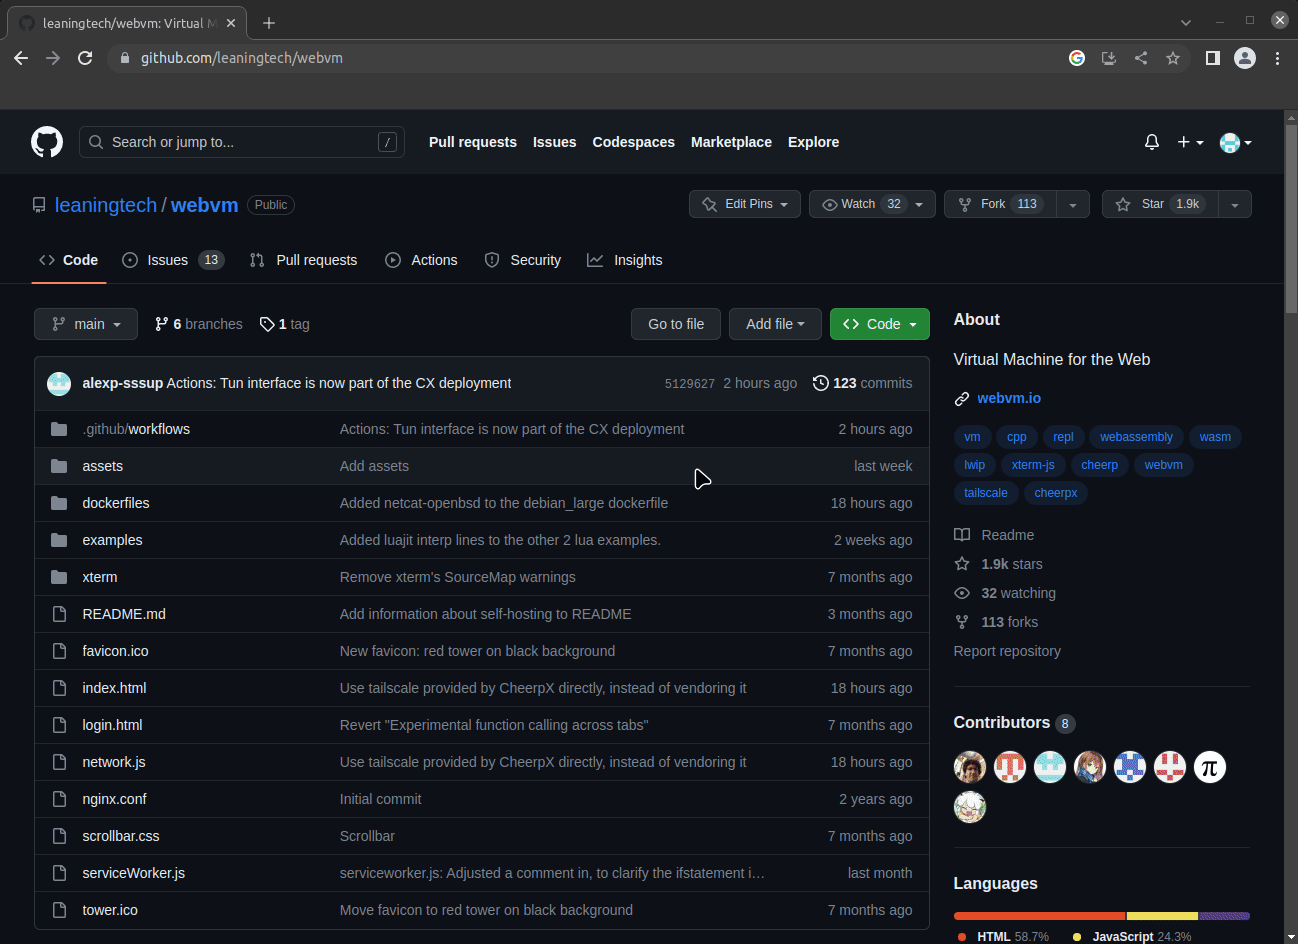Open Pull requests in top navigation
The width and height of the screenshot is (1298, 944).
pyautogui.click(x=473, y=142)
